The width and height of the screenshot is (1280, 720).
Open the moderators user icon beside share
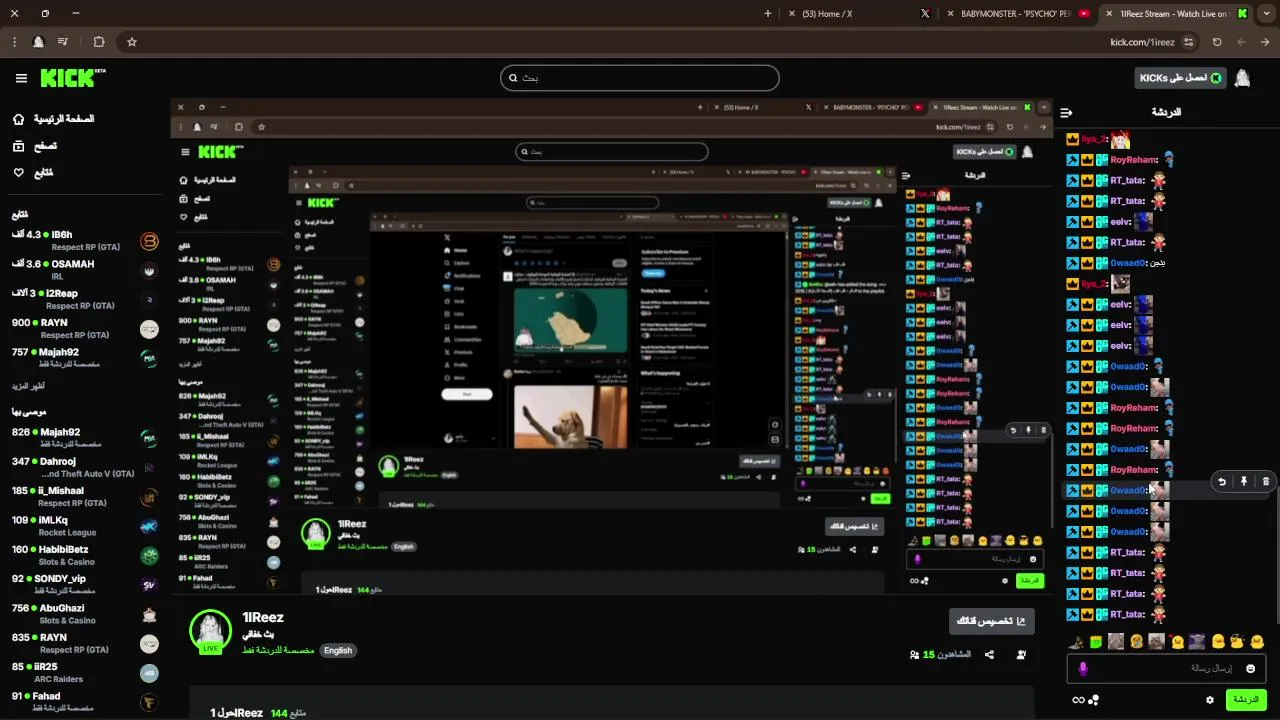1021,655
